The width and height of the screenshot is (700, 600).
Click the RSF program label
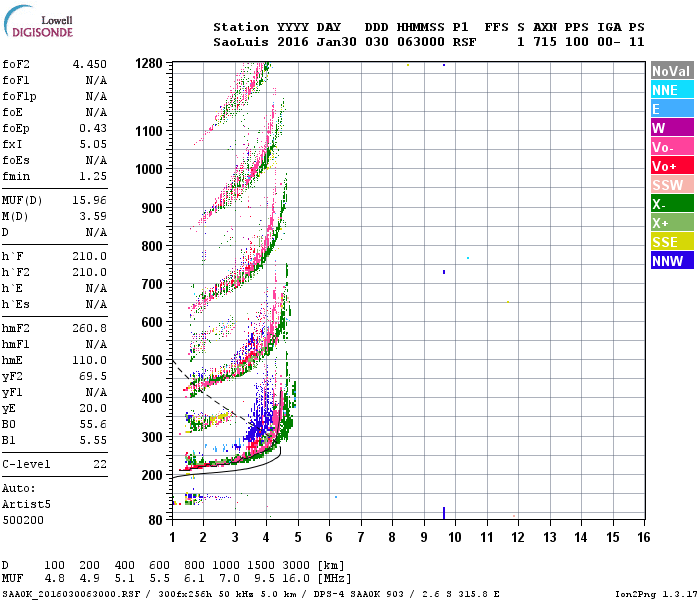tap(464, 42)
